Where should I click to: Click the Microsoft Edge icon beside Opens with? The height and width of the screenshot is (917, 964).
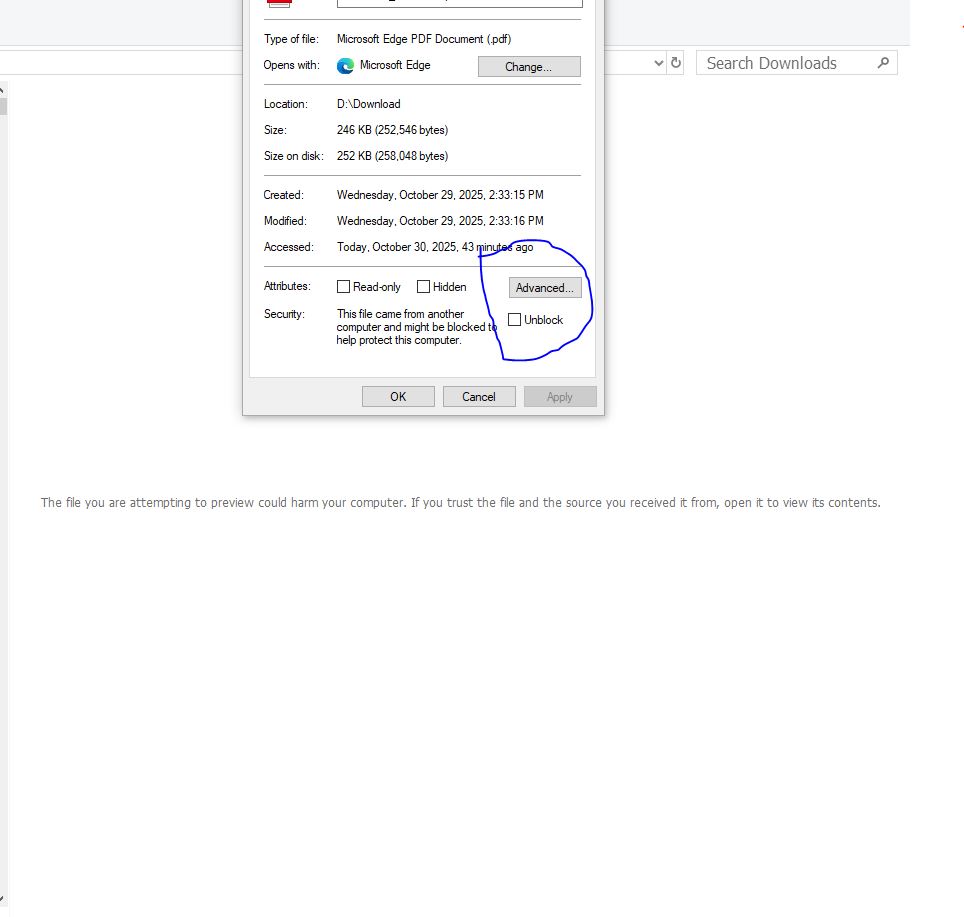345,66
